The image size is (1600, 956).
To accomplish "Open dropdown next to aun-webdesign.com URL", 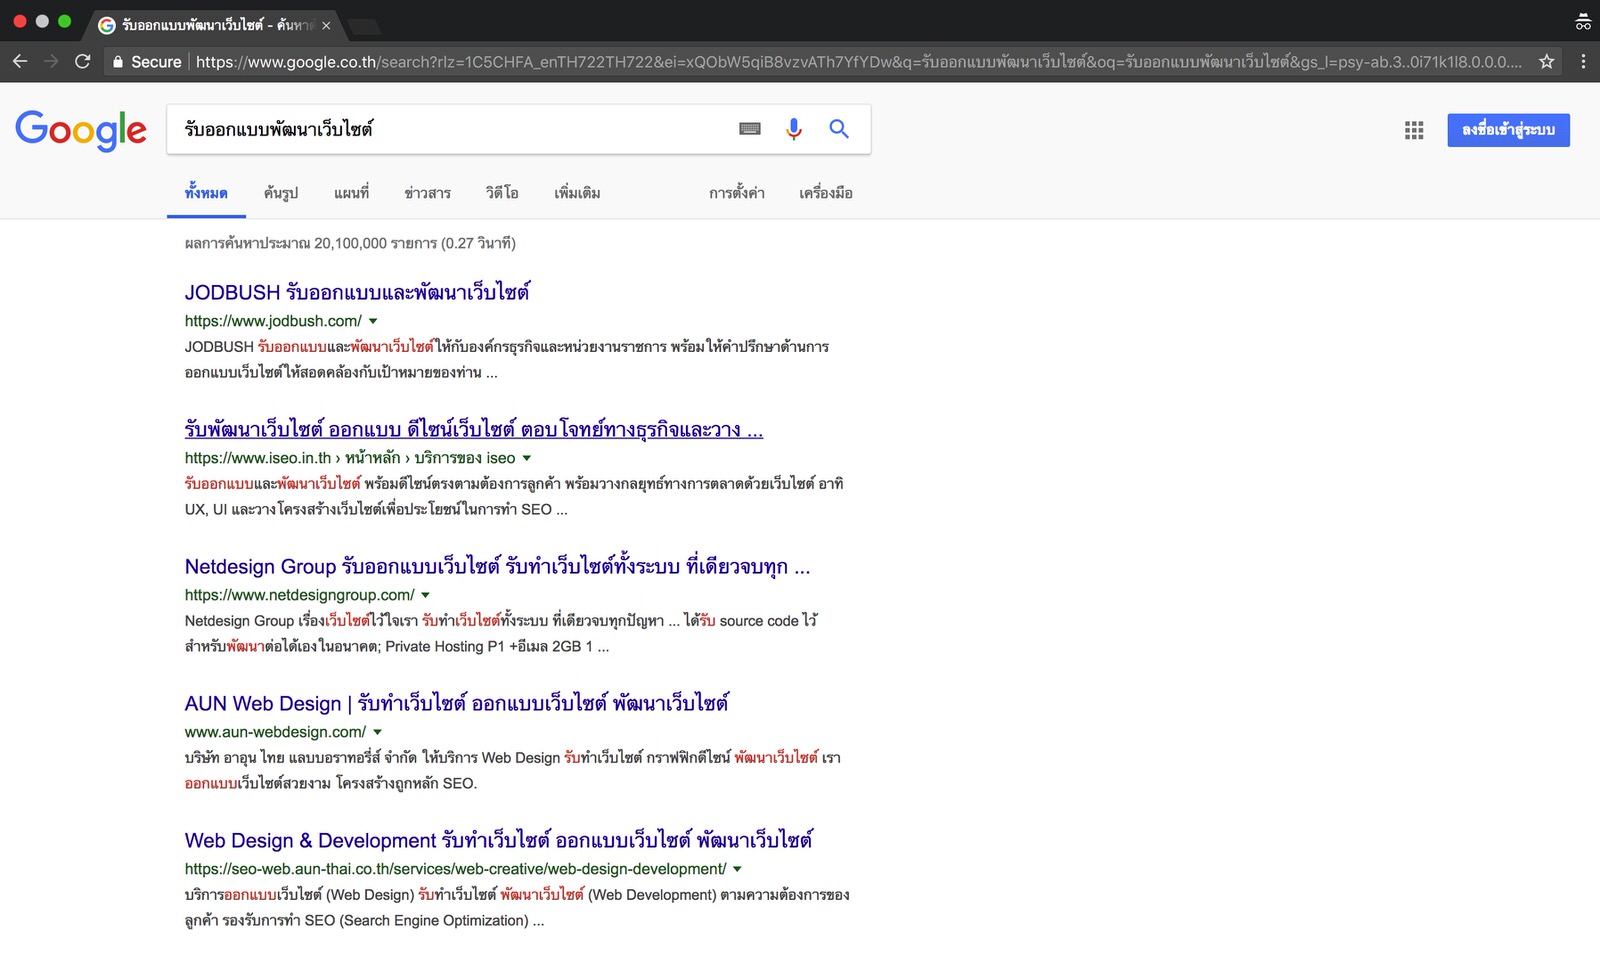I will pyautogui.click(x=377, y=732).
